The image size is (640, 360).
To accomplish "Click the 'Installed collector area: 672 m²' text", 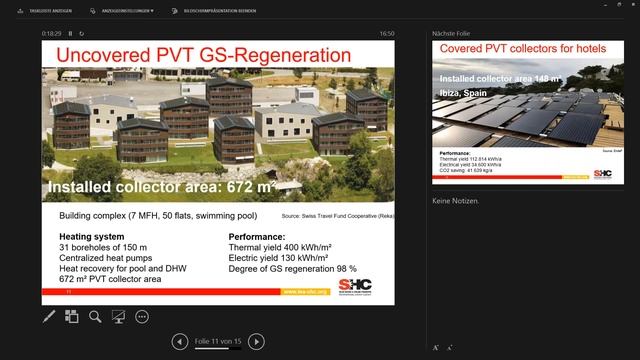I will tap(162, 187).
